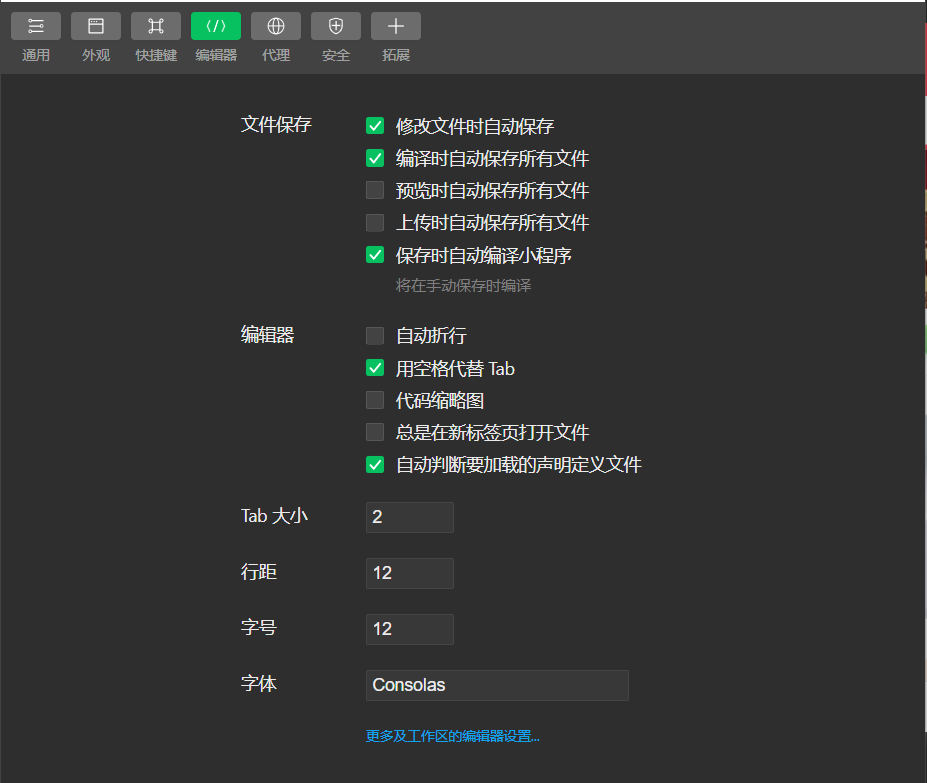927x783 pixels.
Task: Open the 代理 proxy globe icon
Action: 276,26
